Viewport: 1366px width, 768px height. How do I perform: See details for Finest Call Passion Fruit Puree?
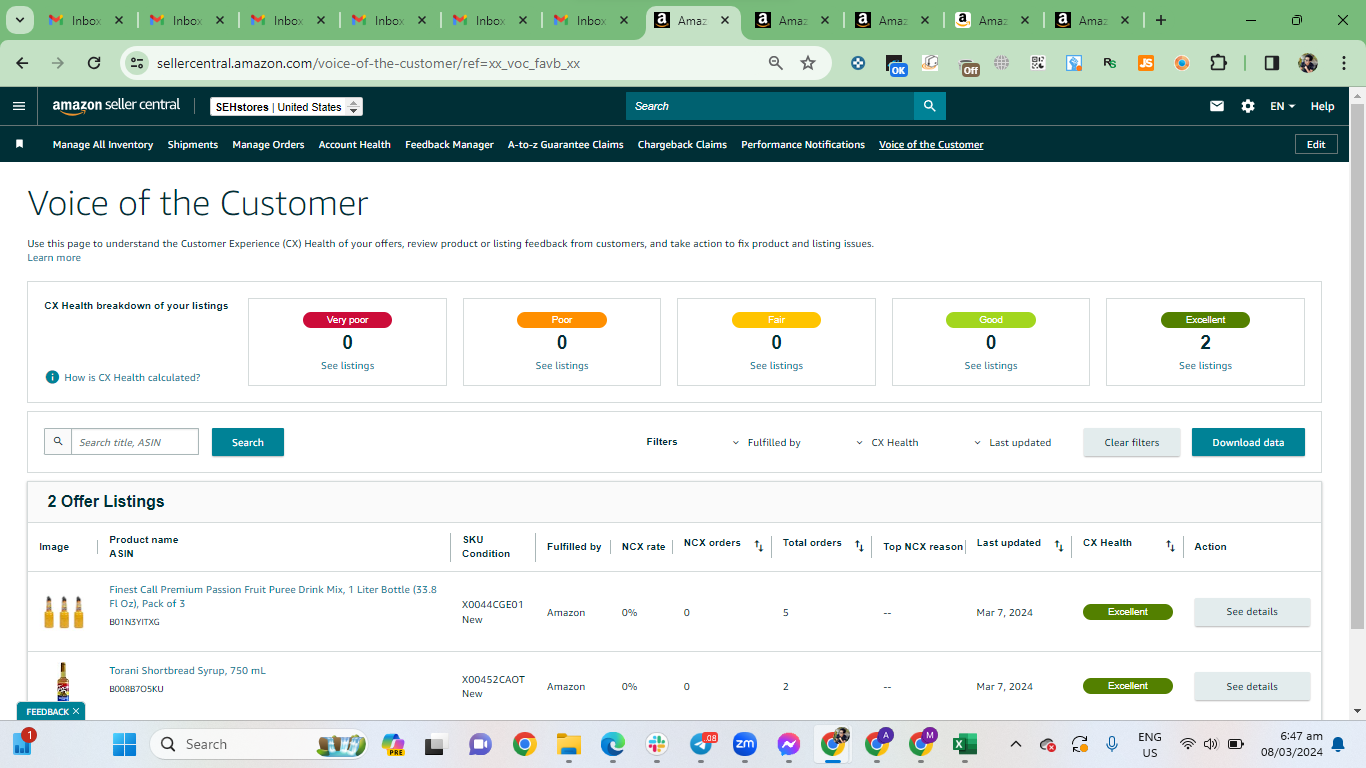pyautogui.click(x=1252, y=612)
